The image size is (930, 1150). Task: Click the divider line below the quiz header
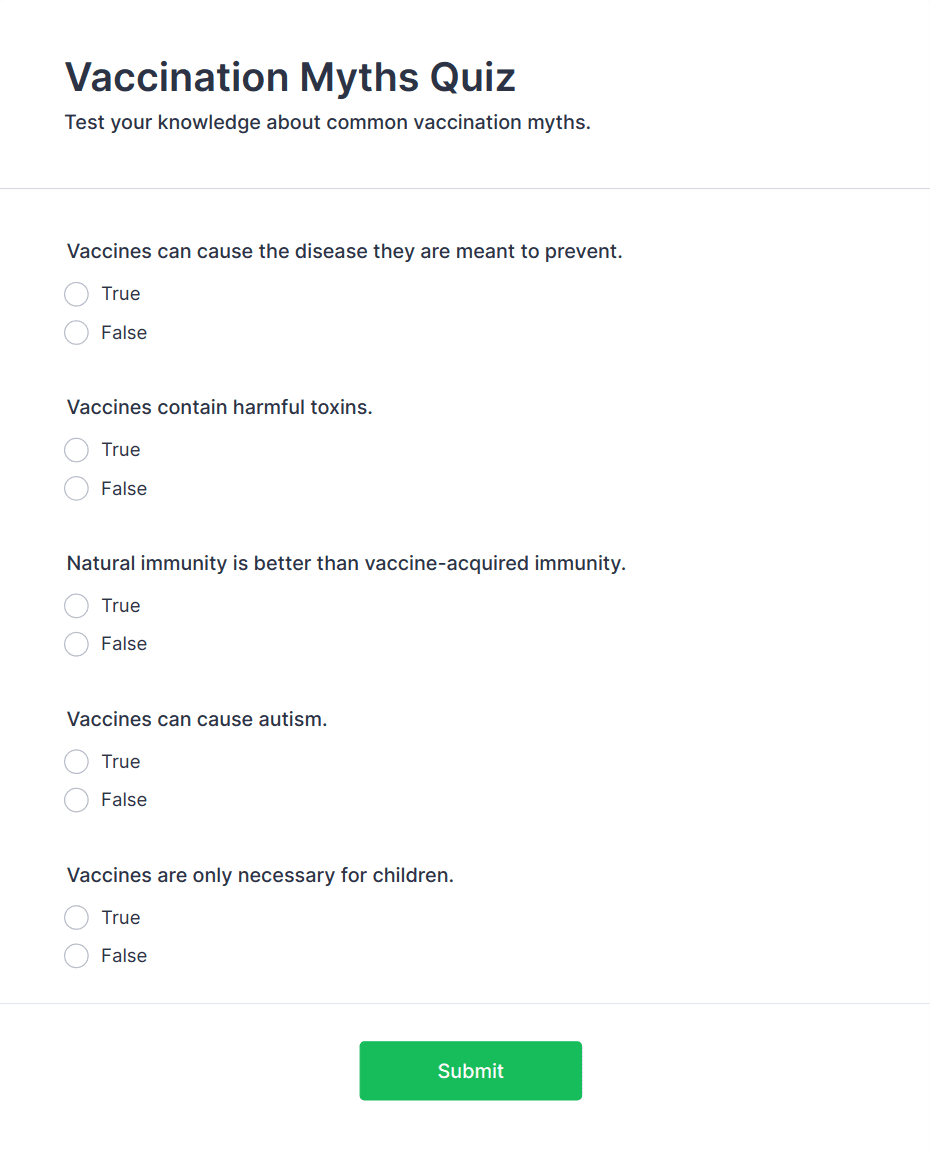(x=465, y=188)
